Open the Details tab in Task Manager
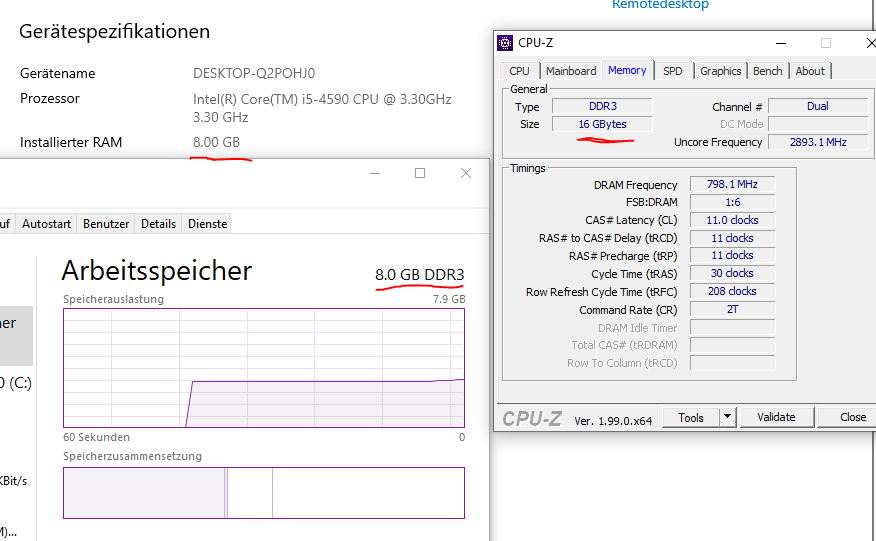Image resolution: width=876 pixels, height=541 pixels. (158, 224)
